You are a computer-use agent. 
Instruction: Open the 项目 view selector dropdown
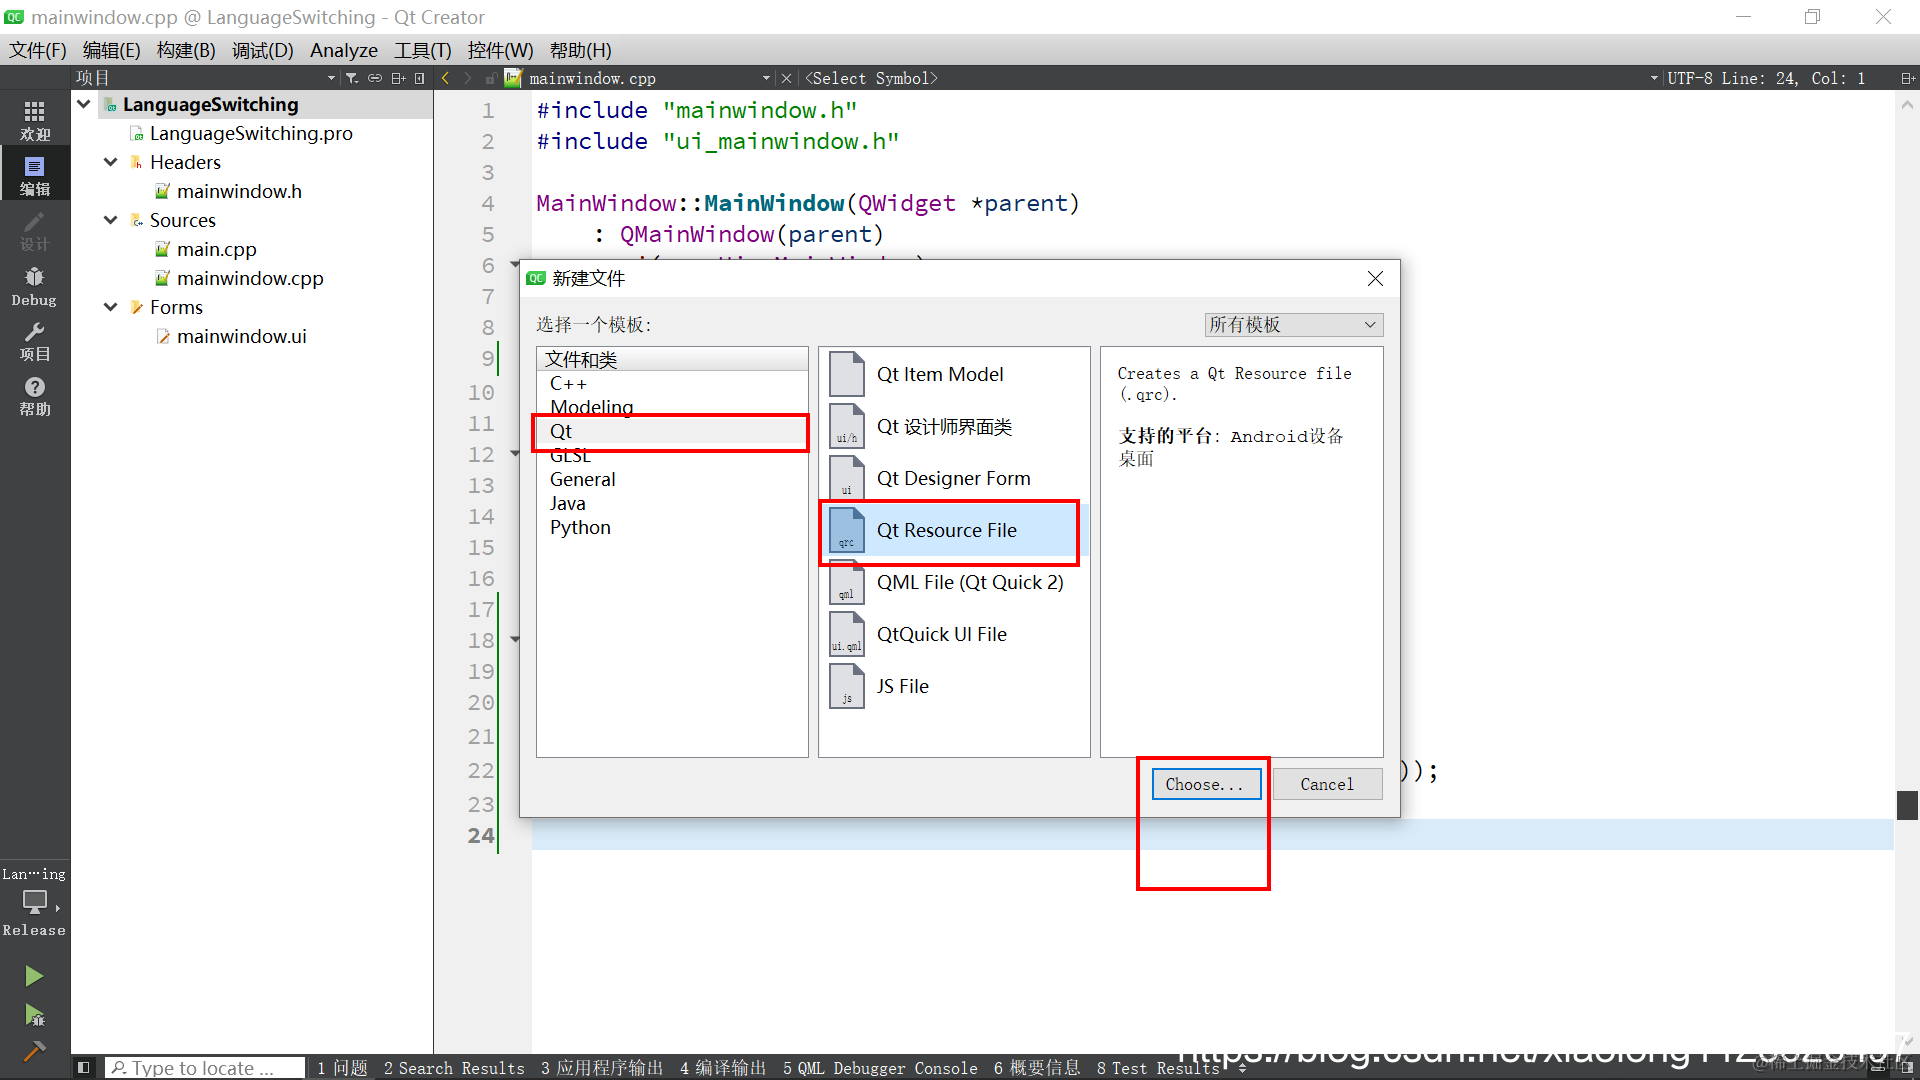pyautogui.click(x=205, y=78)
